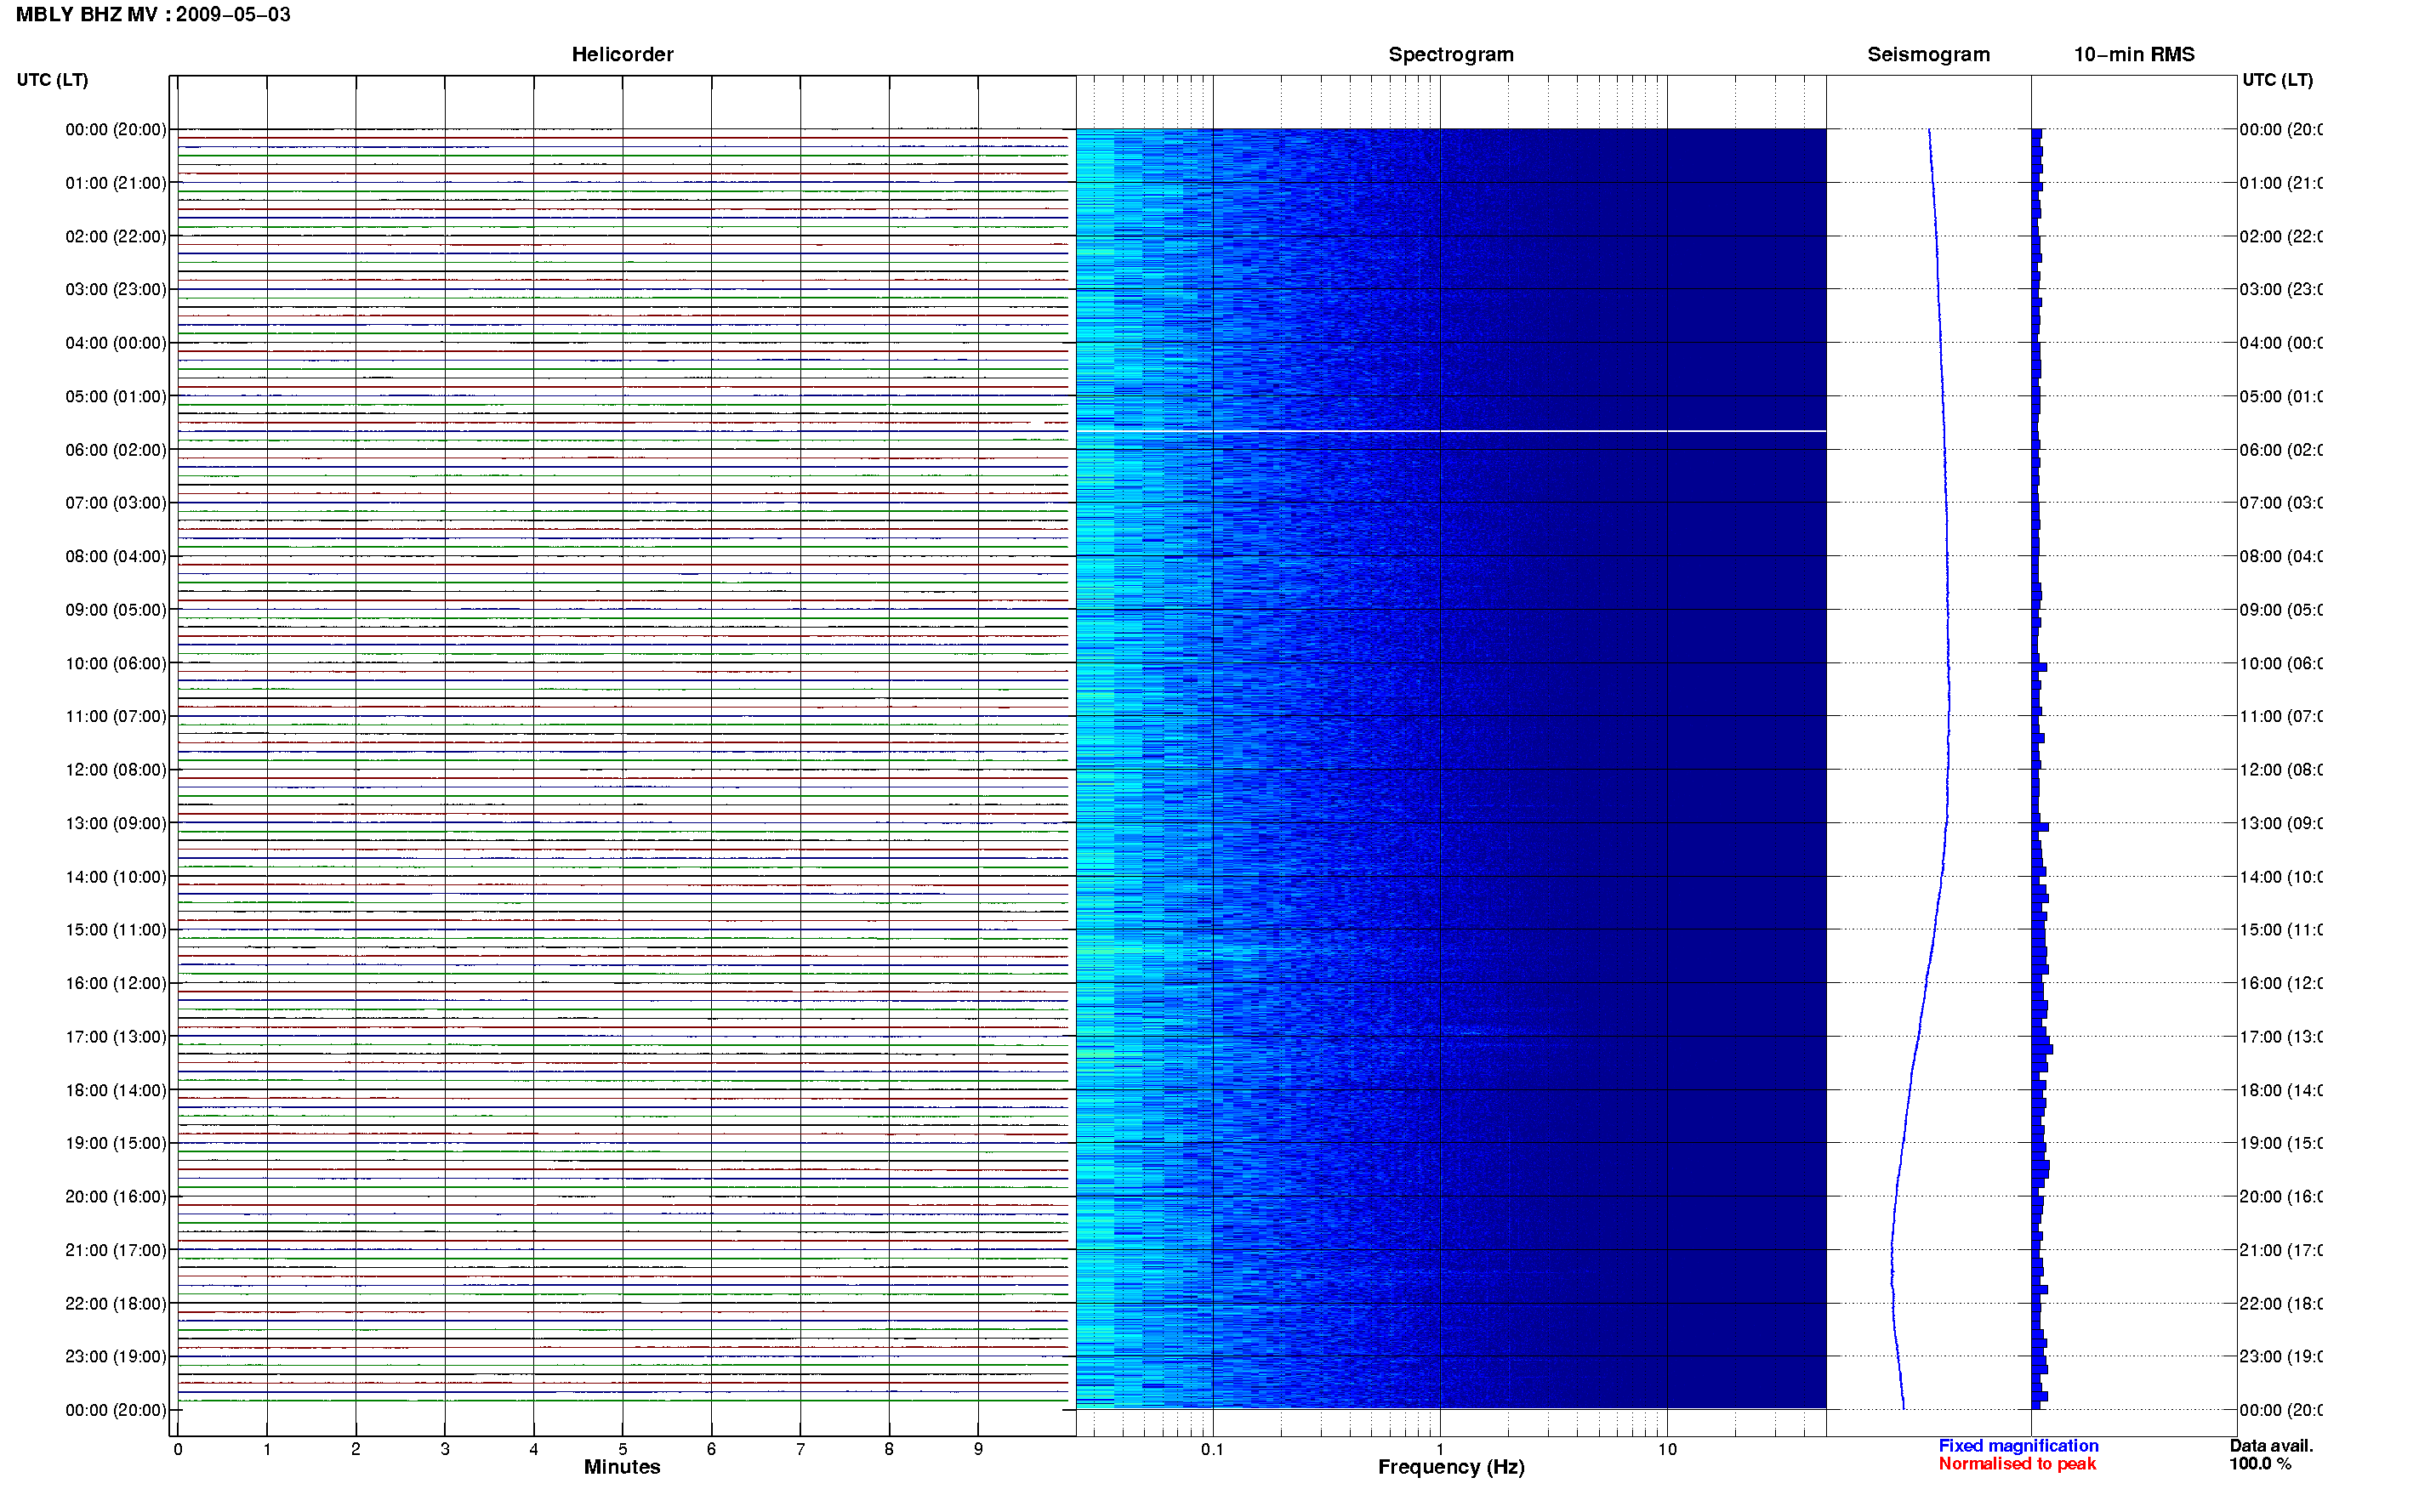Click the plot title 'MBLY BHZ MV : 2009-05-03'
Viewport: 2419px width, 1512px height.
point(153,15)
